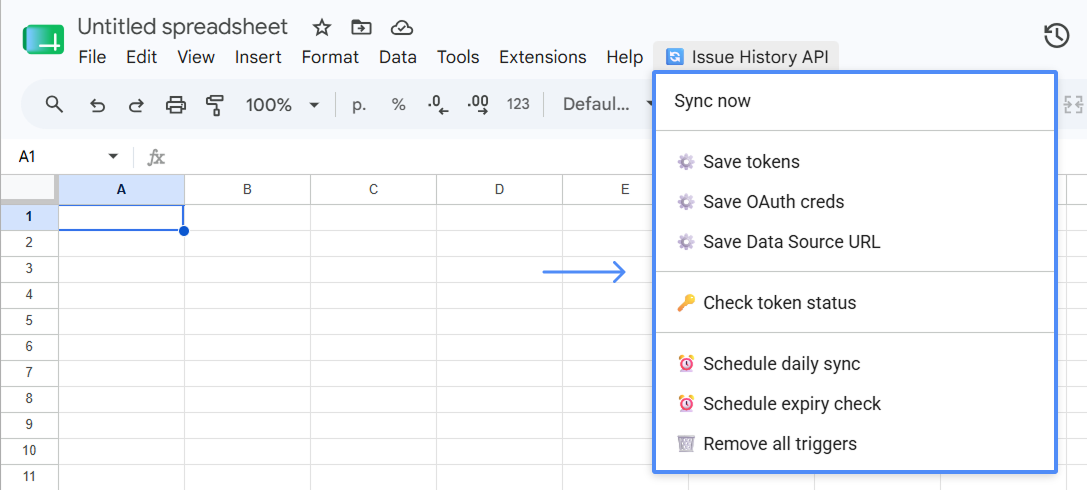1087x490 pixels.
Task: Check the cloud save status icon
Action: 401,28
